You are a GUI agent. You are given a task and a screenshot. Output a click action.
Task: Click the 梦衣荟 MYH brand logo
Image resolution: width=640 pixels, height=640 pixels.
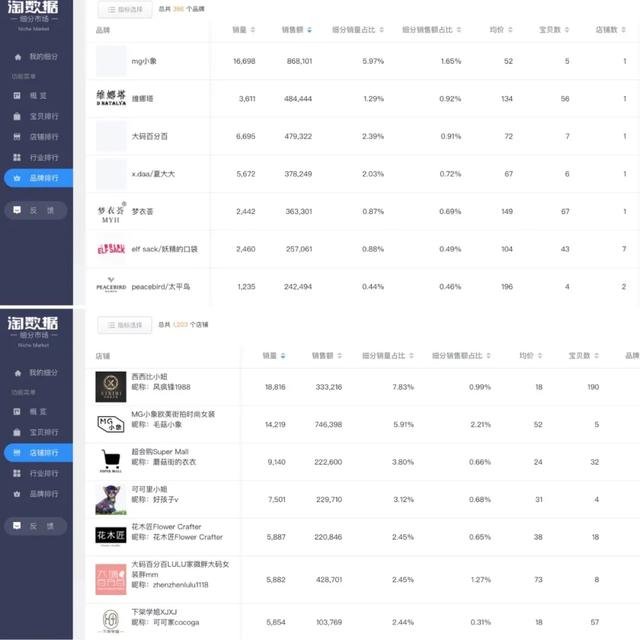click(111, 212)
